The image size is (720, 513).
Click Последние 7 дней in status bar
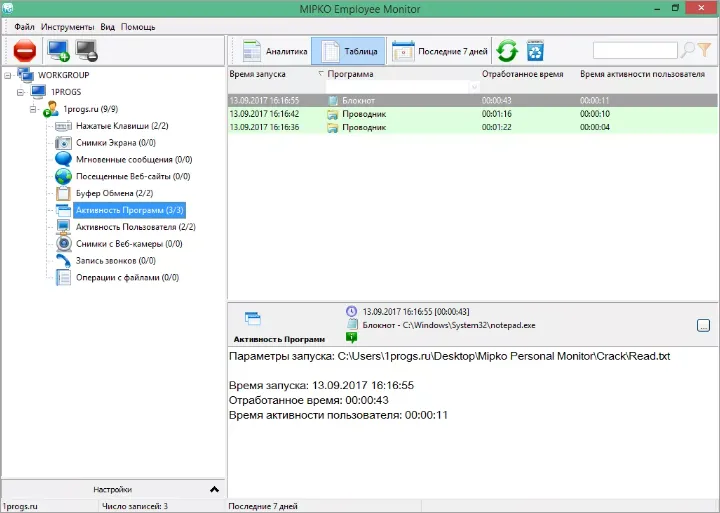pos(263,506)
